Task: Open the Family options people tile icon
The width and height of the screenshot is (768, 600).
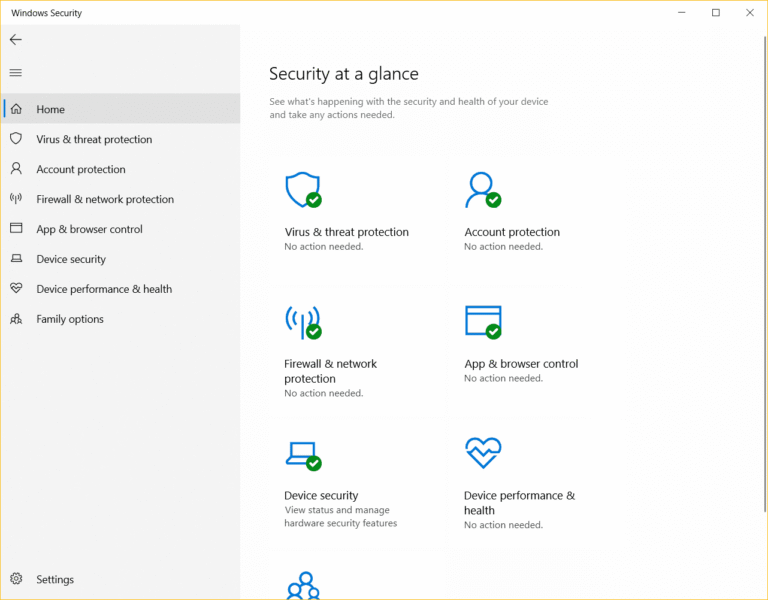Action: click(x=304, y=586)
